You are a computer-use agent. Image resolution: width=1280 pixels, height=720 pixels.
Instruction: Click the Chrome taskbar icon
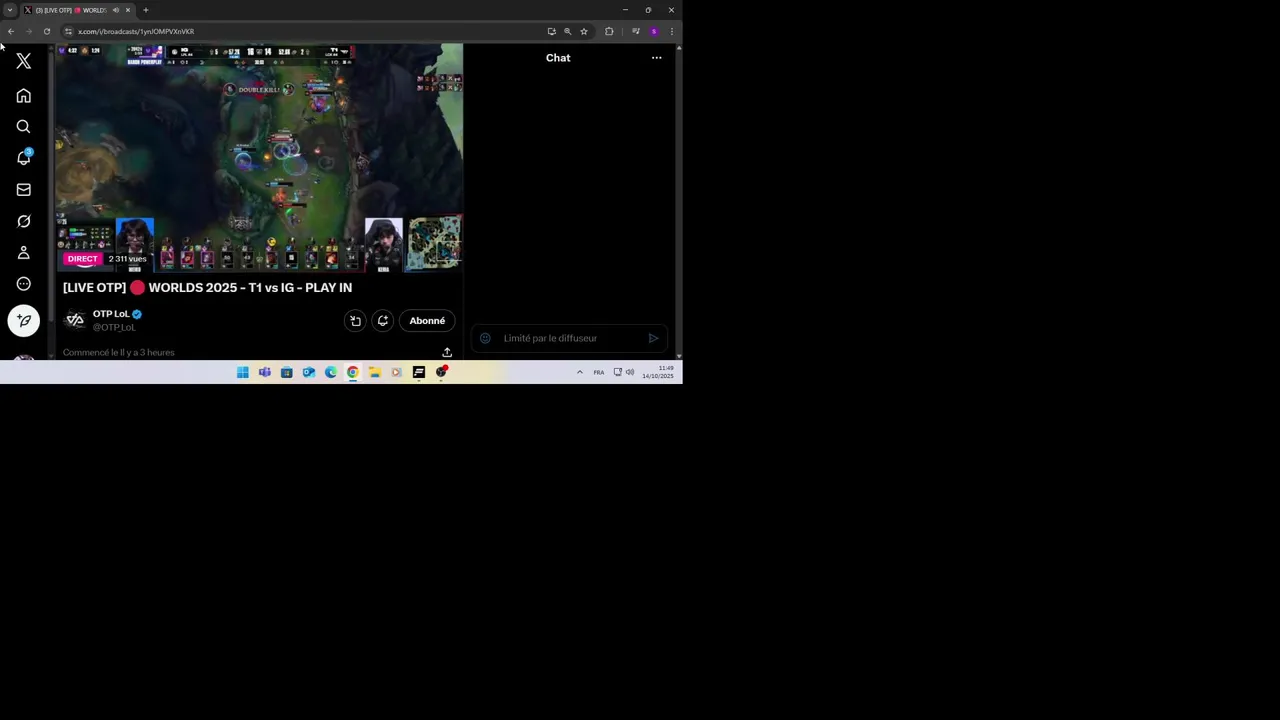point(353,372)
